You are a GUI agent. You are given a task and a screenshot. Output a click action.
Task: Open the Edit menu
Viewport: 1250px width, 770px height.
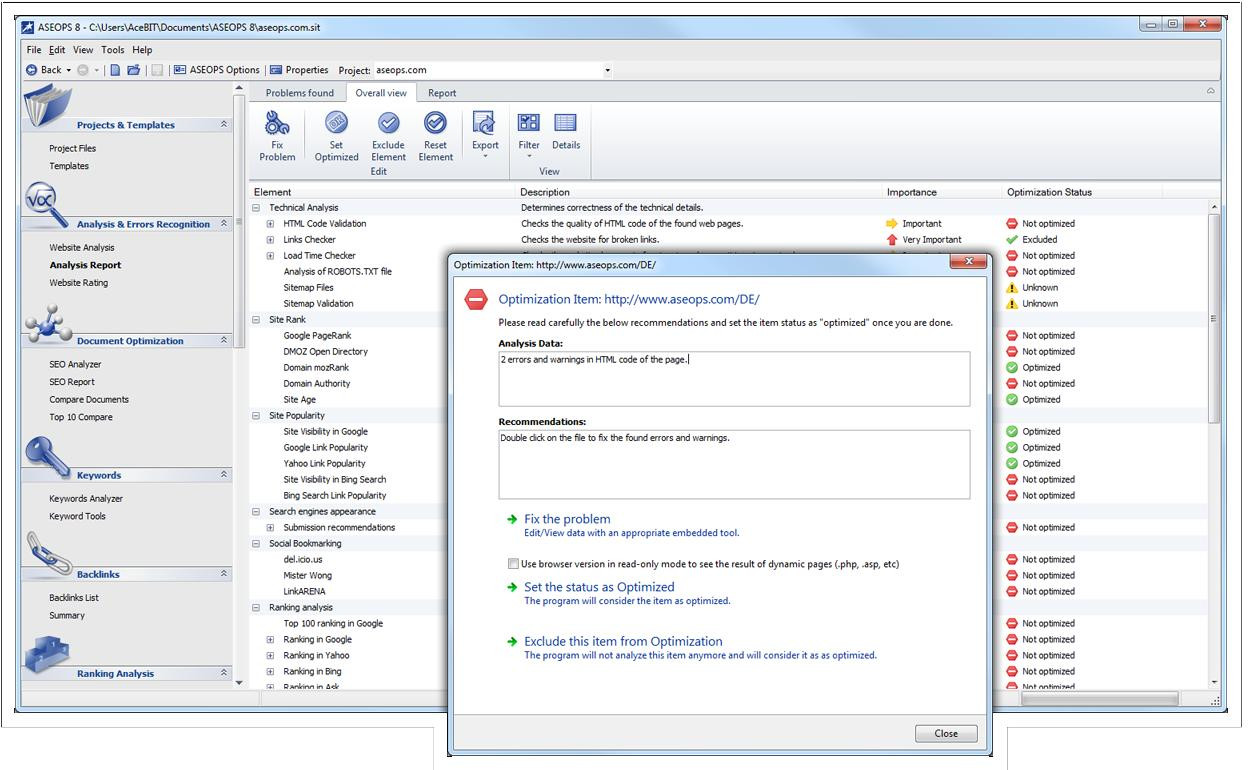(57, 50)
